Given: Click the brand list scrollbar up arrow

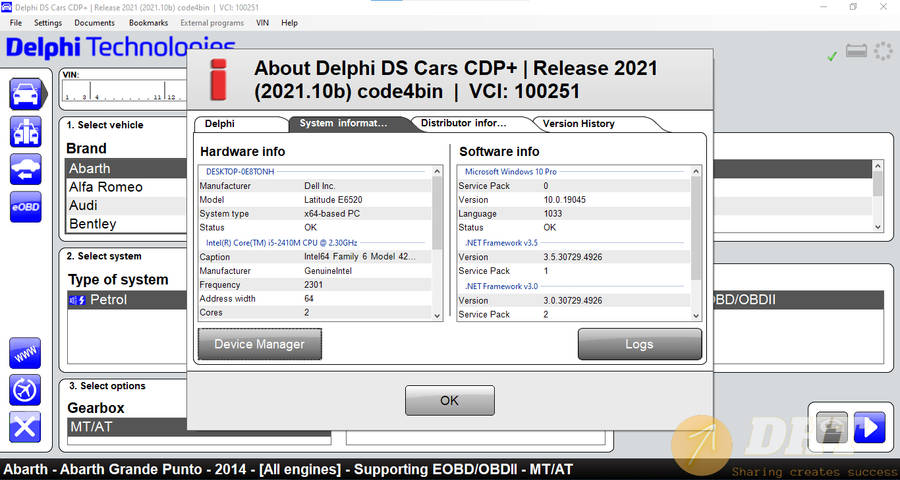Looking at the screenshot, I should click(878, 165).
